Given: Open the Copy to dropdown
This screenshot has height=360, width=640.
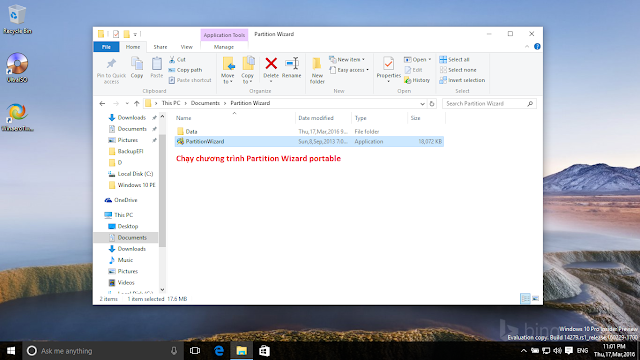Looking at the screenshot, I should click(x=247, y=70).
